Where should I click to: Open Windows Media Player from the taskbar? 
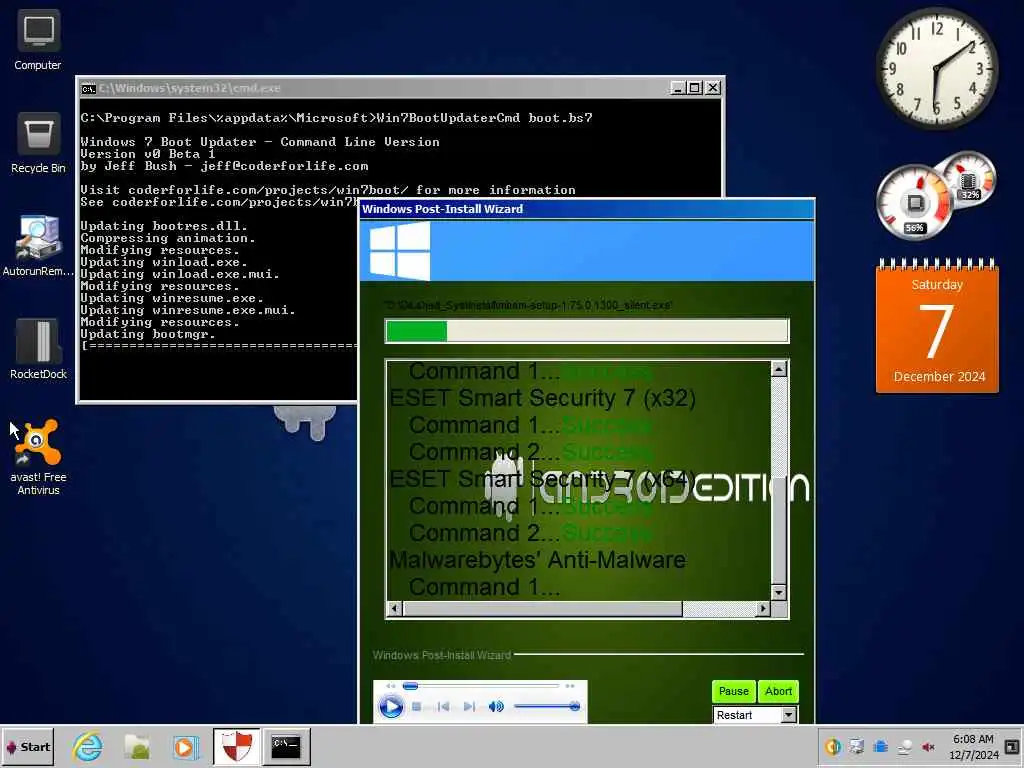[185, 746]
